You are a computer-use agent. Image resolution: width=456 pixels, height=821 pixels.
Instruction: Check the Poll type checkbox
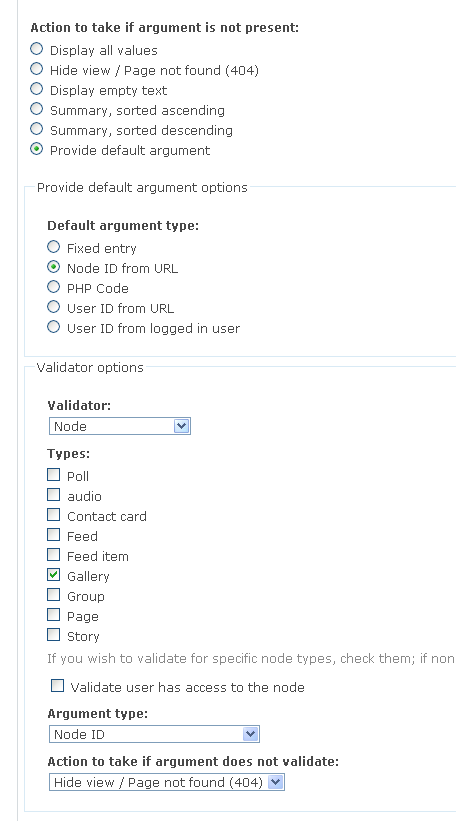[53, 475]
